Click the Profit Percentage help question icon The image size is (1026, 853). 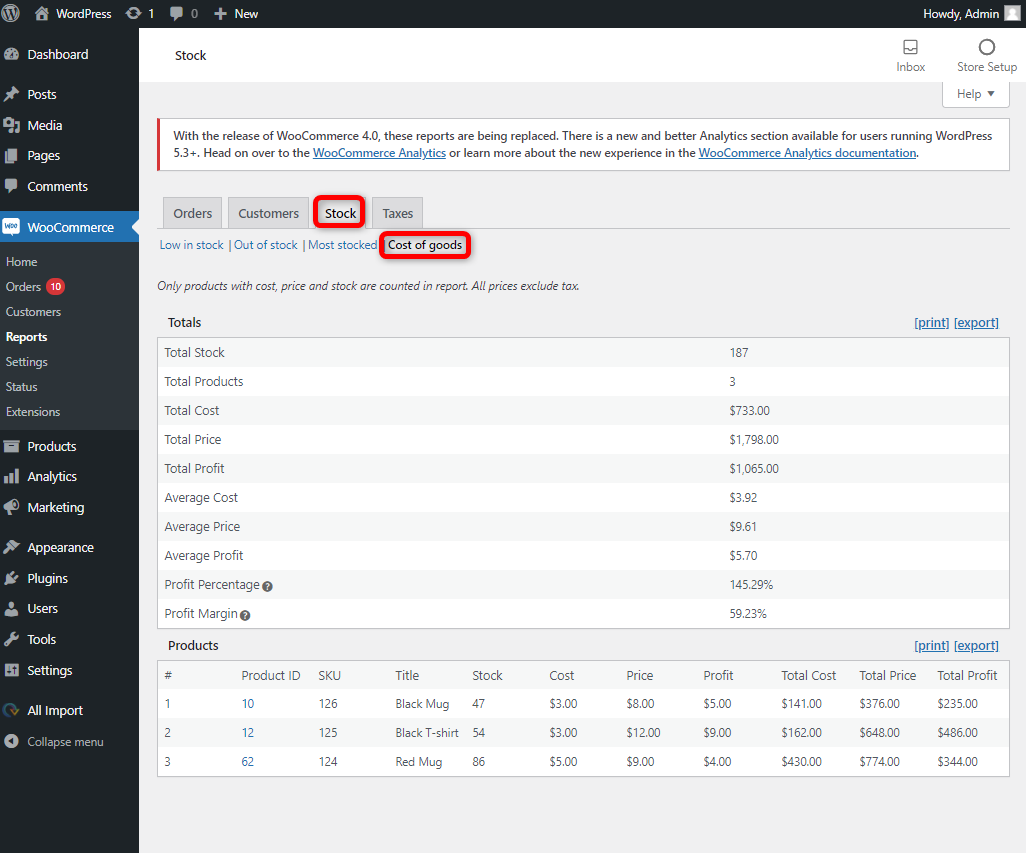[267, 586]
